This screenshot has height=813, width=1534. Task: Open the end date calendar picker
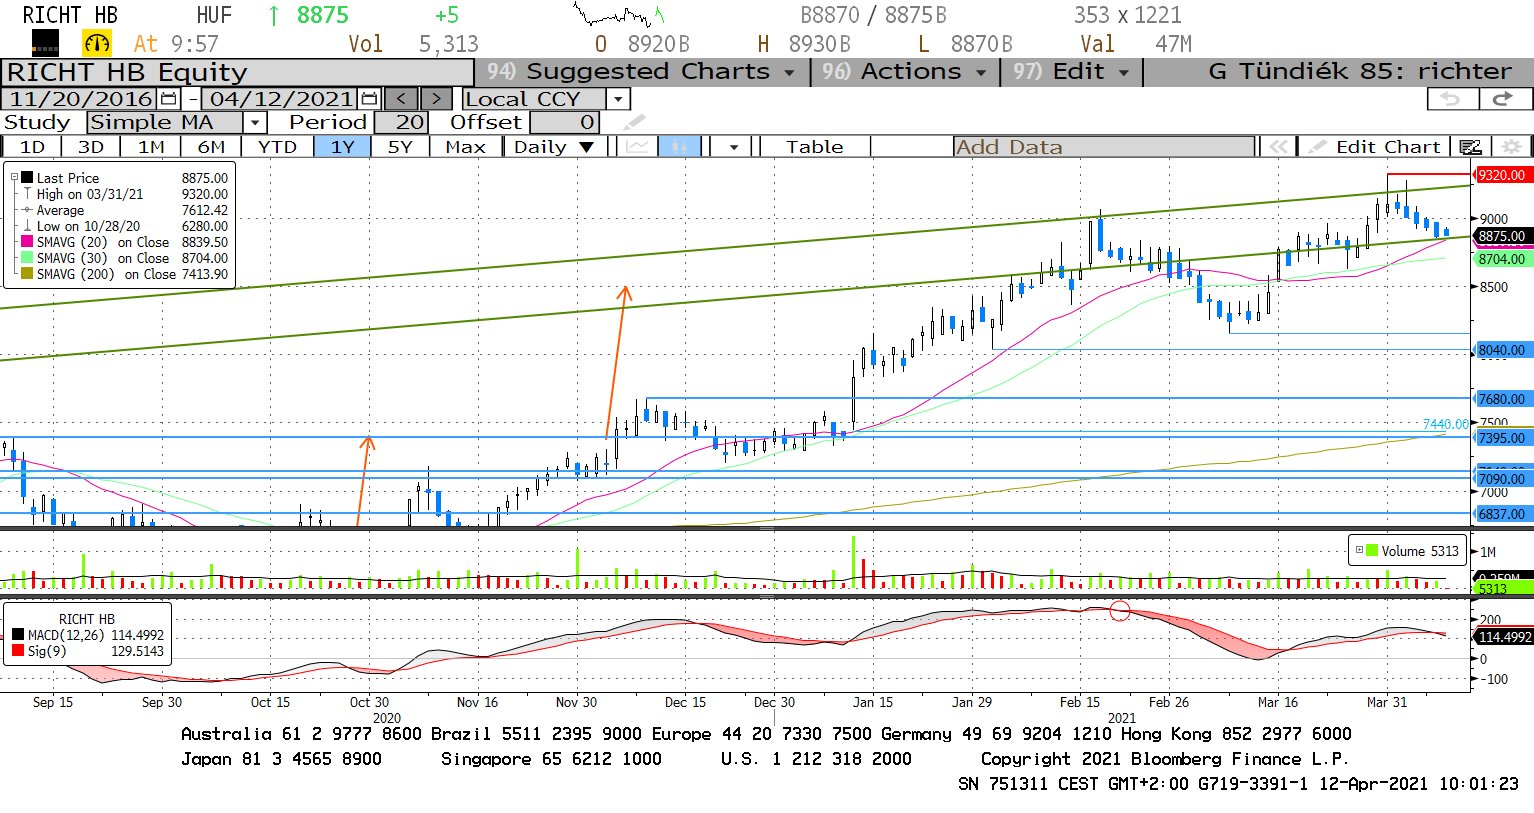click(x=369, y=99)
